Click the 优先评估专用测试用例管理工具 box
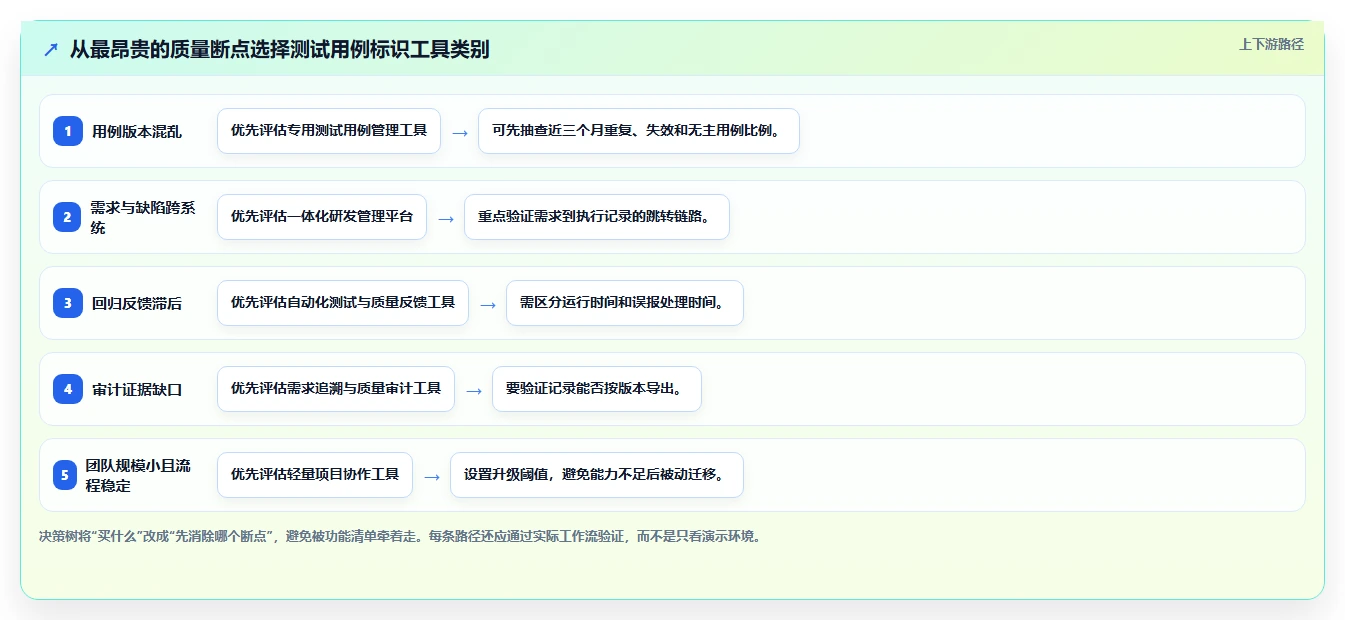The width and height of the screenshot is (1345, 620). tap(329, 131)
